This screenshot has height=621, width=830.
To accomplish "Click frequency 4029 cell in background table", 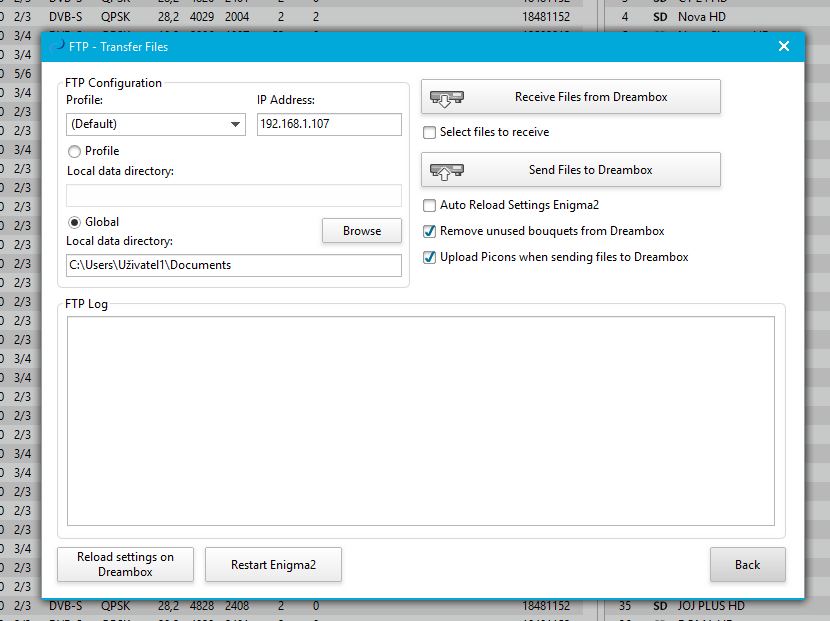I will pos(202,17).
